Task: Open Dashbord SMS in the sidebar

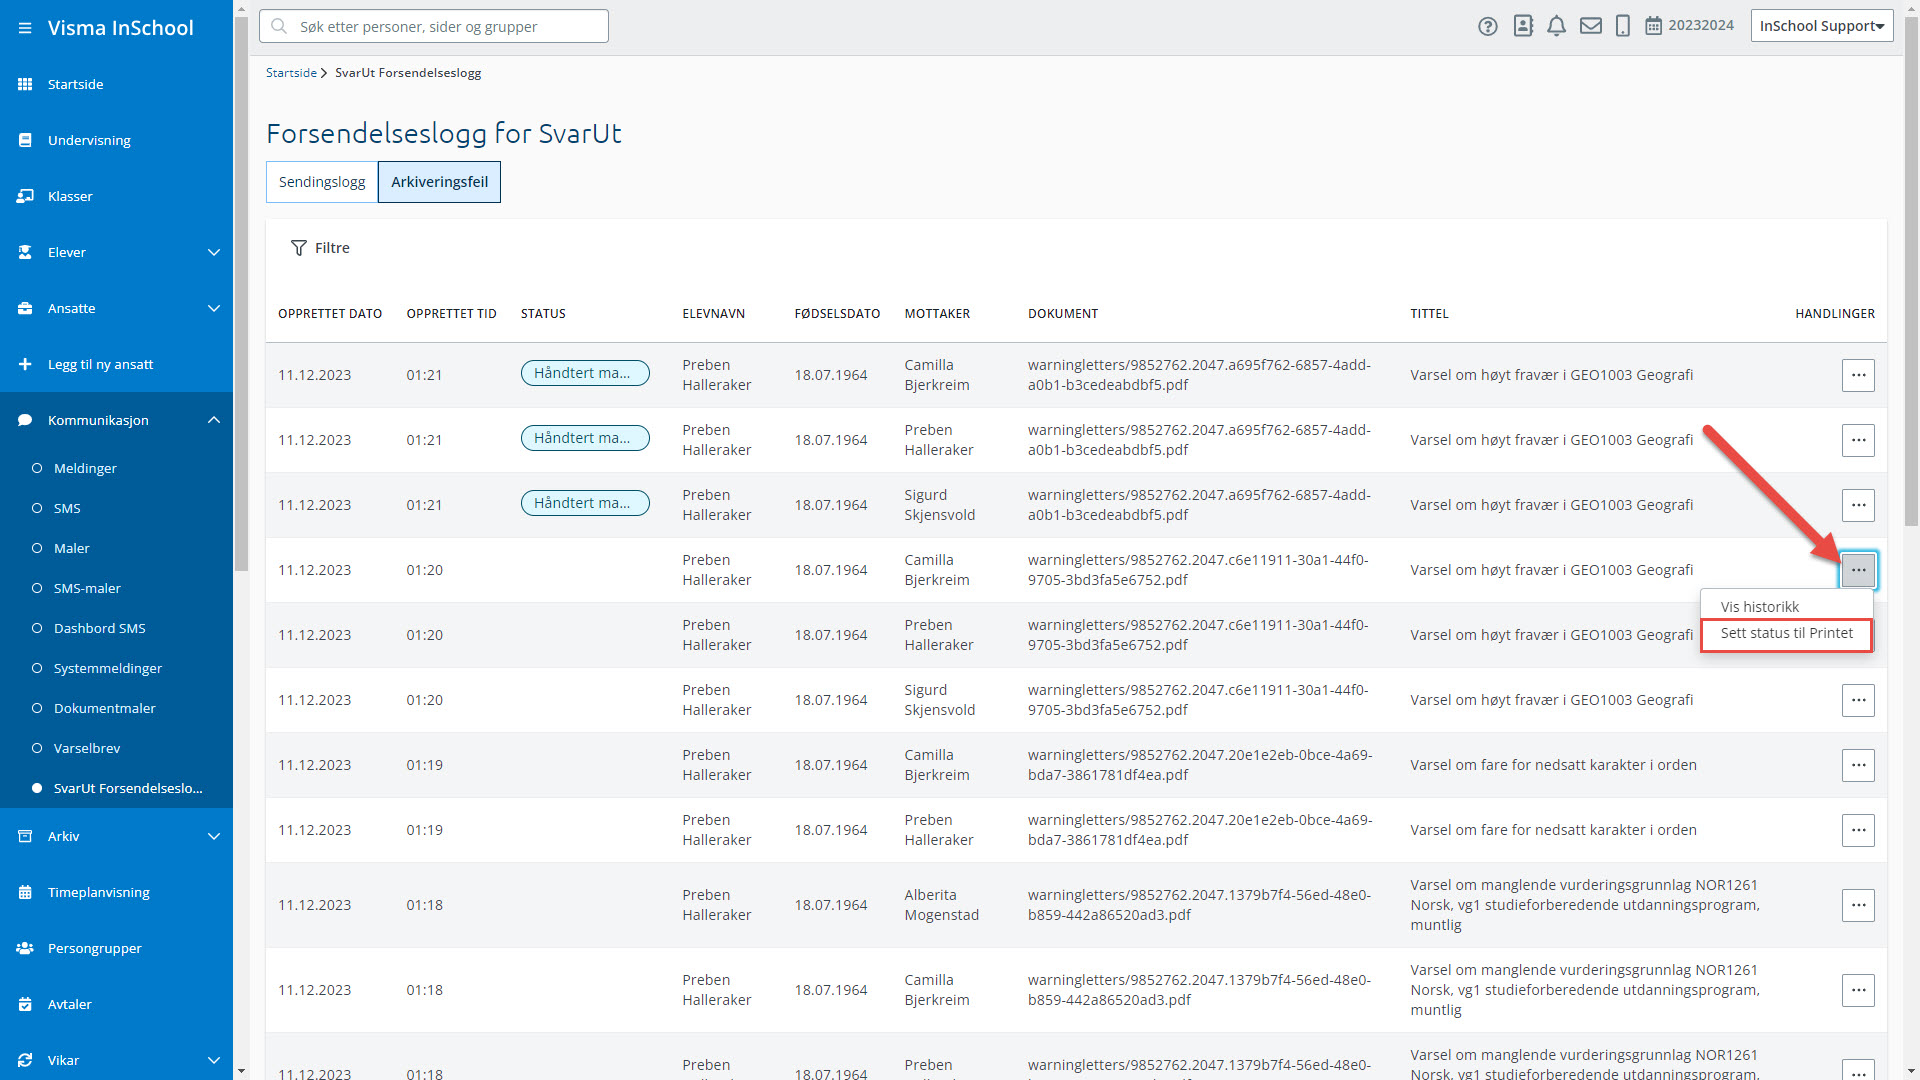Action: coord(99,628)
